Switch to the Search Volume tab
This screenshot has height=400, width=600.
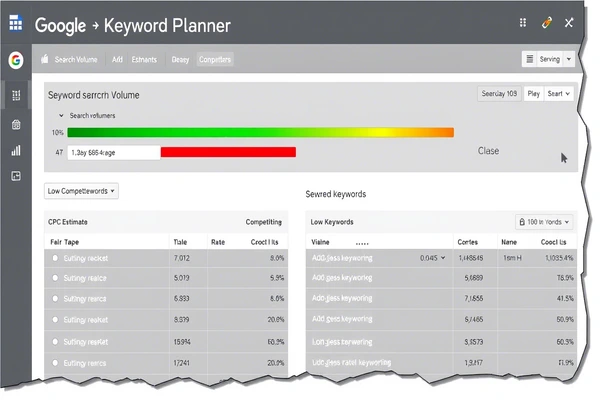point(76,60)
